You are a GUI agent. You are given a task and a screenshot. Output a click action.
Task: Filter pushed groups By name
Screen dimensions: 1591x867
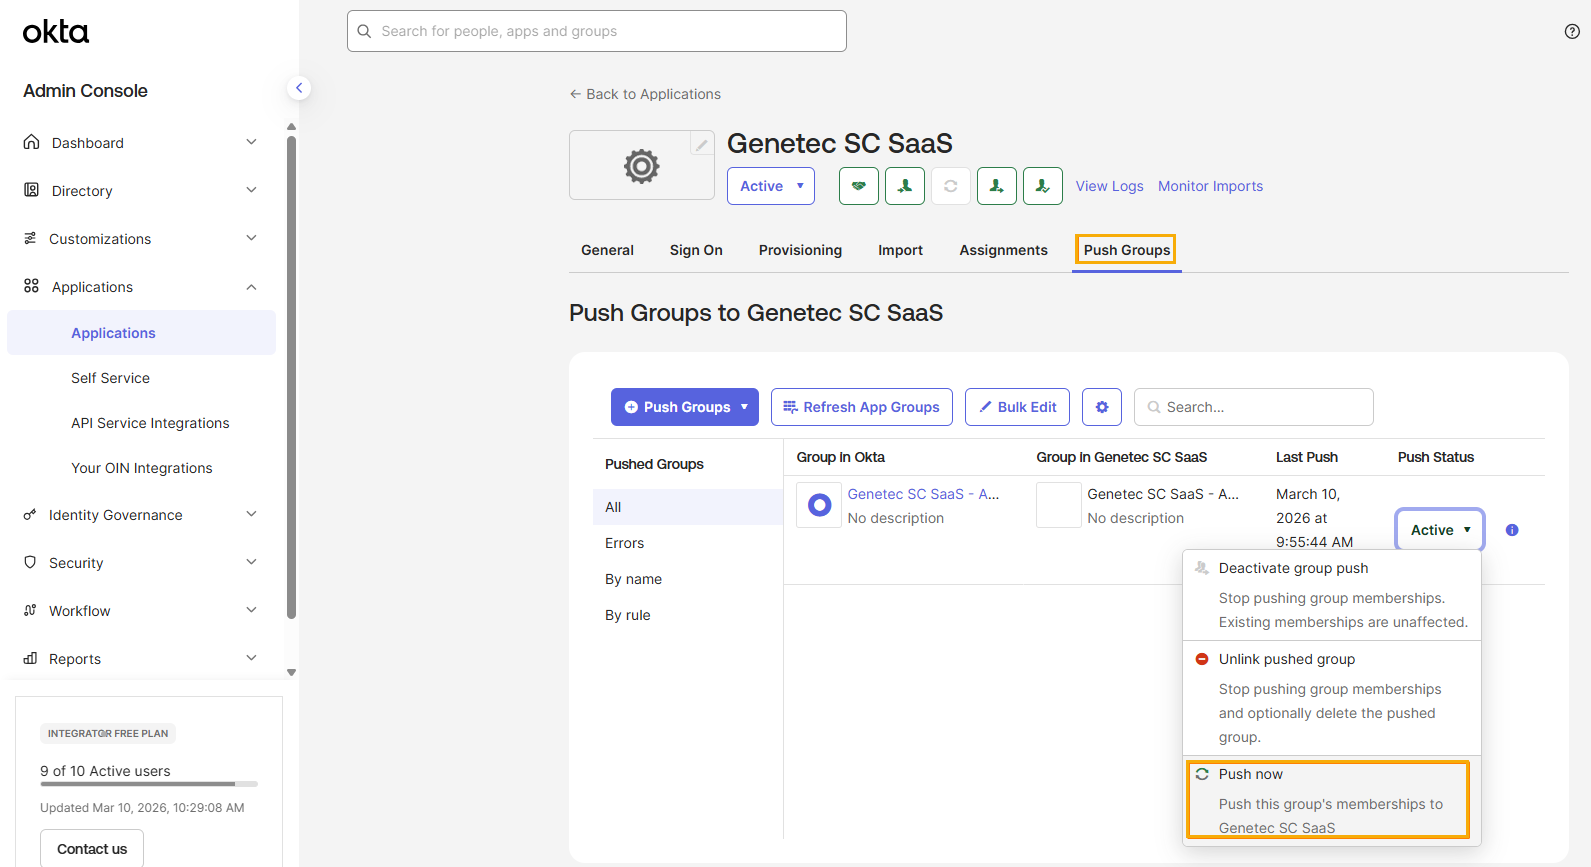[688, 579]
